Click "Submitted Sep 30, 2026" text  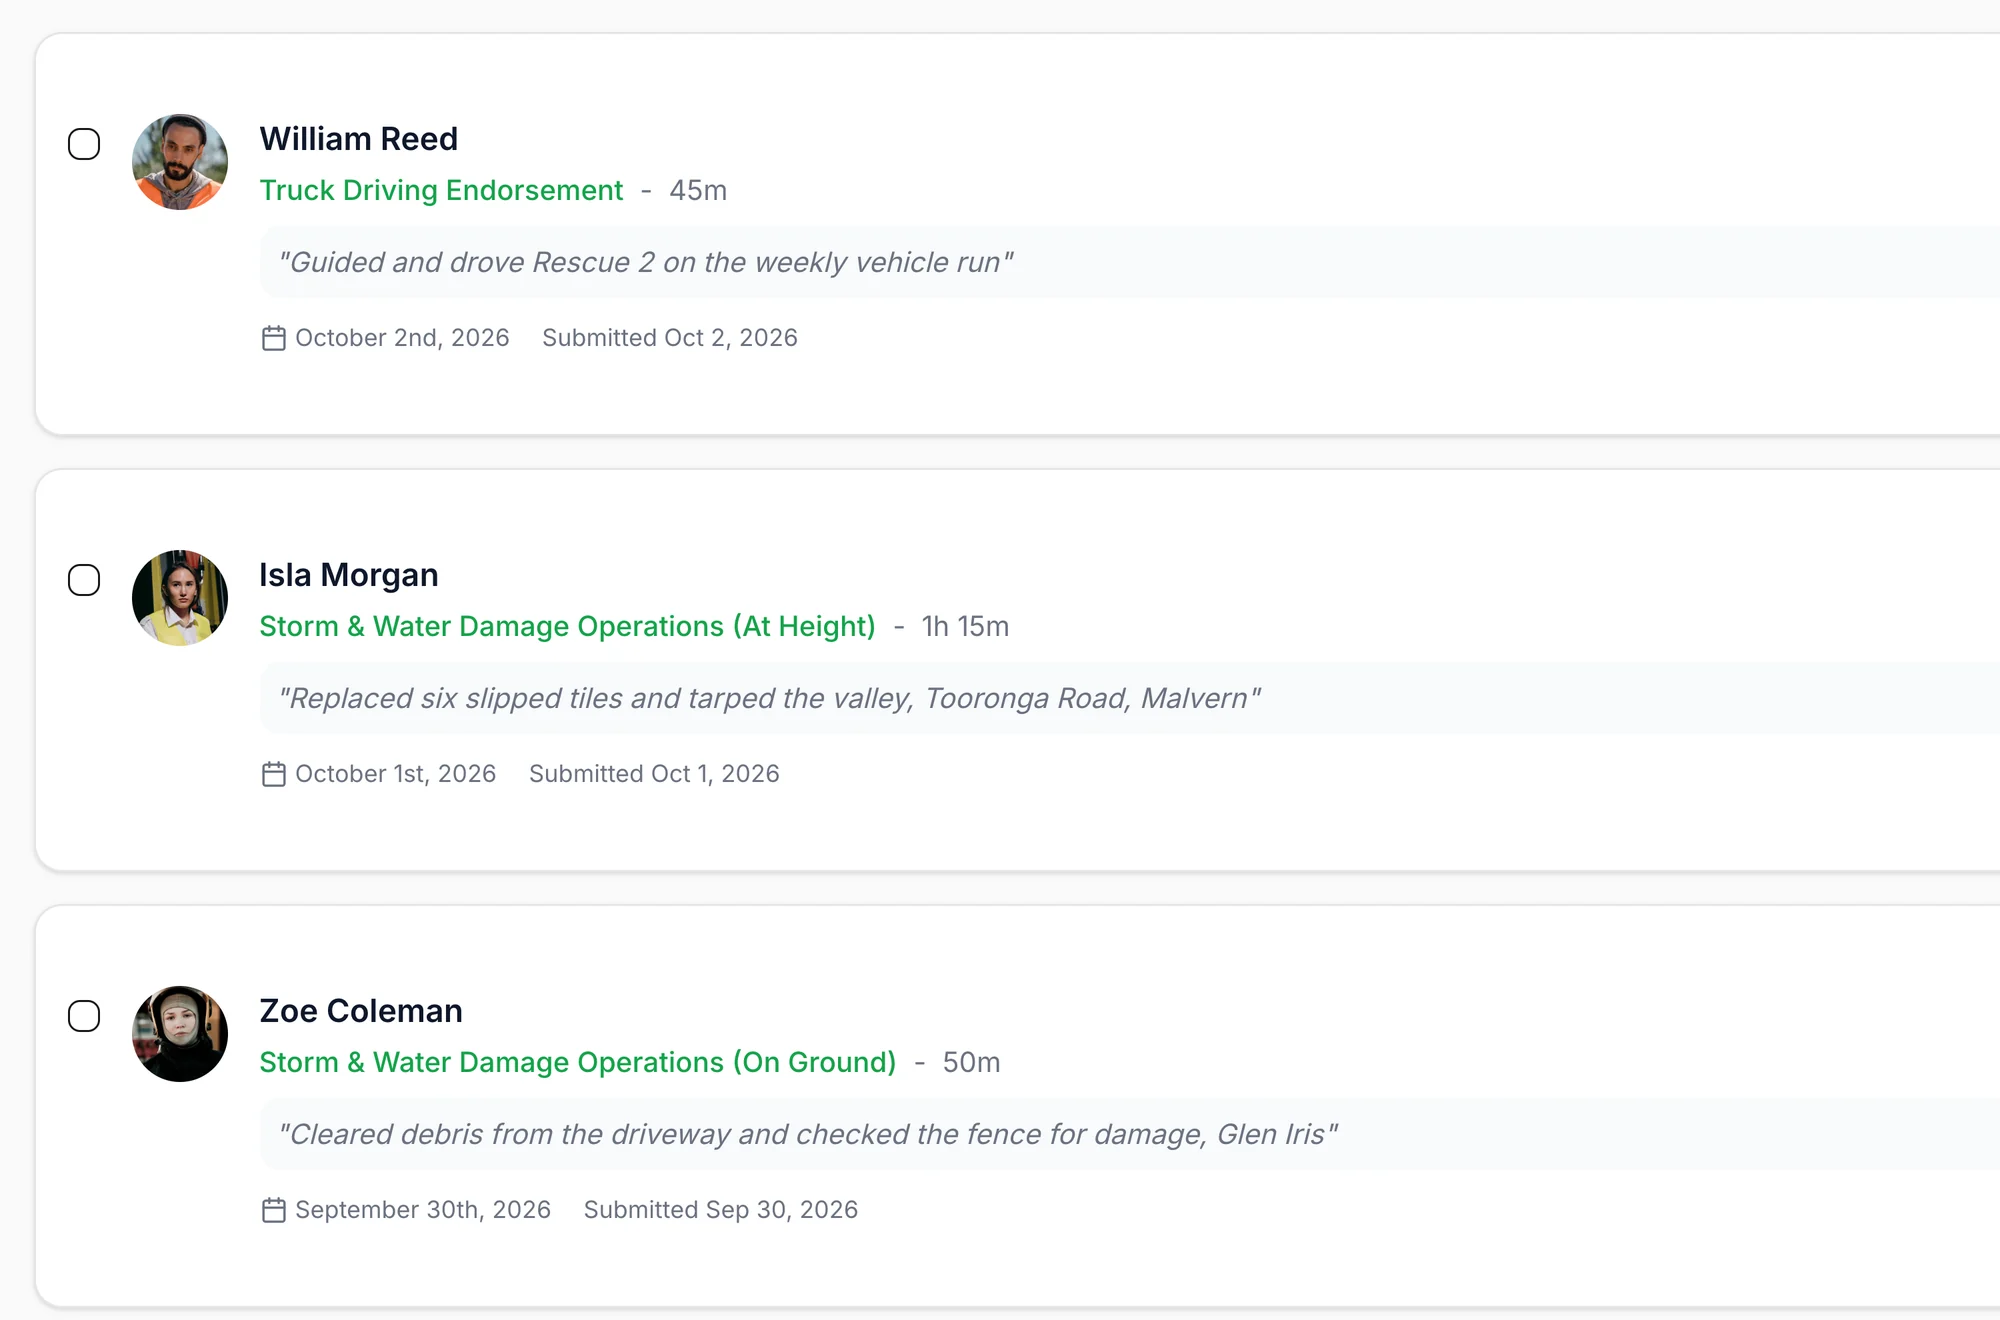click(x=721, y=1210)
